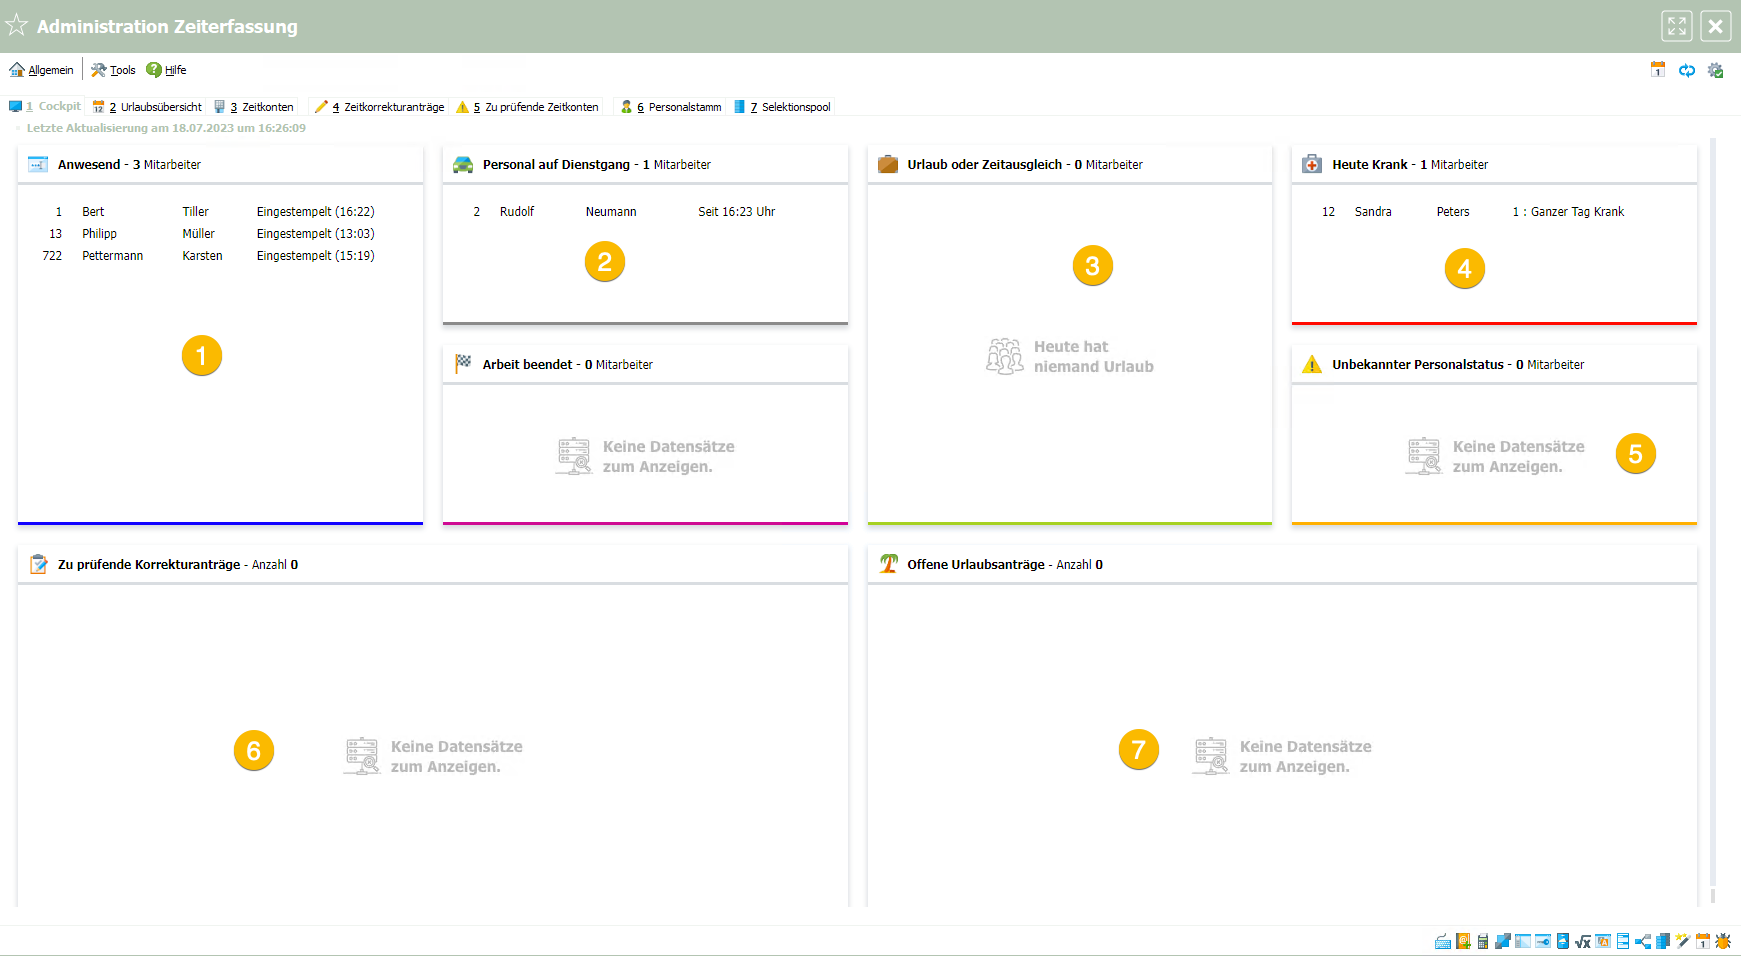Click the calendar icon in the top toolbar
Image resolution: width=1741 pixels, height=956 pixels.
pyautogui.click(x=1658, y=70)
